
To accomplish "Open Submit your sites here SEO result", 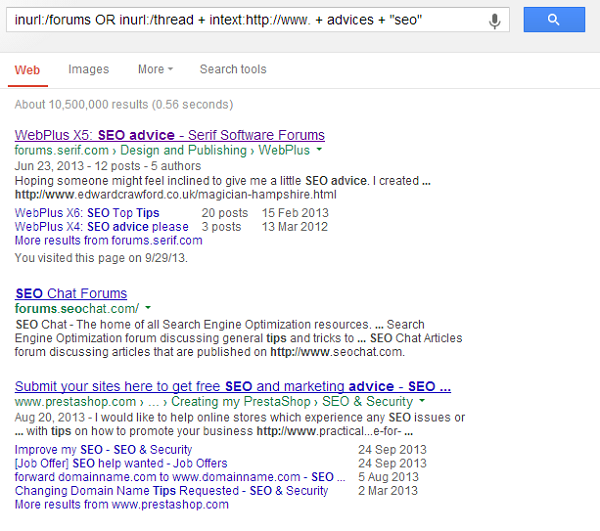I will (x=233, y=386).
